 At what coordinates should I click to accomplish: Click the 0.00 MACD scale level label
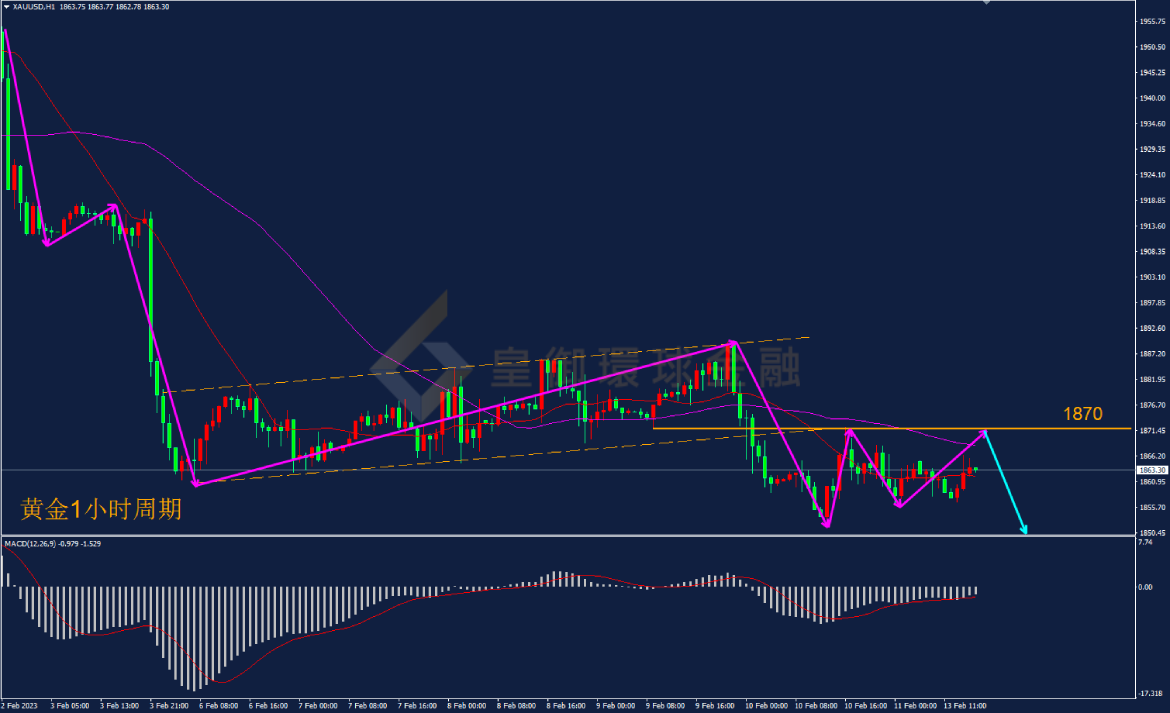click(1145, 587)
